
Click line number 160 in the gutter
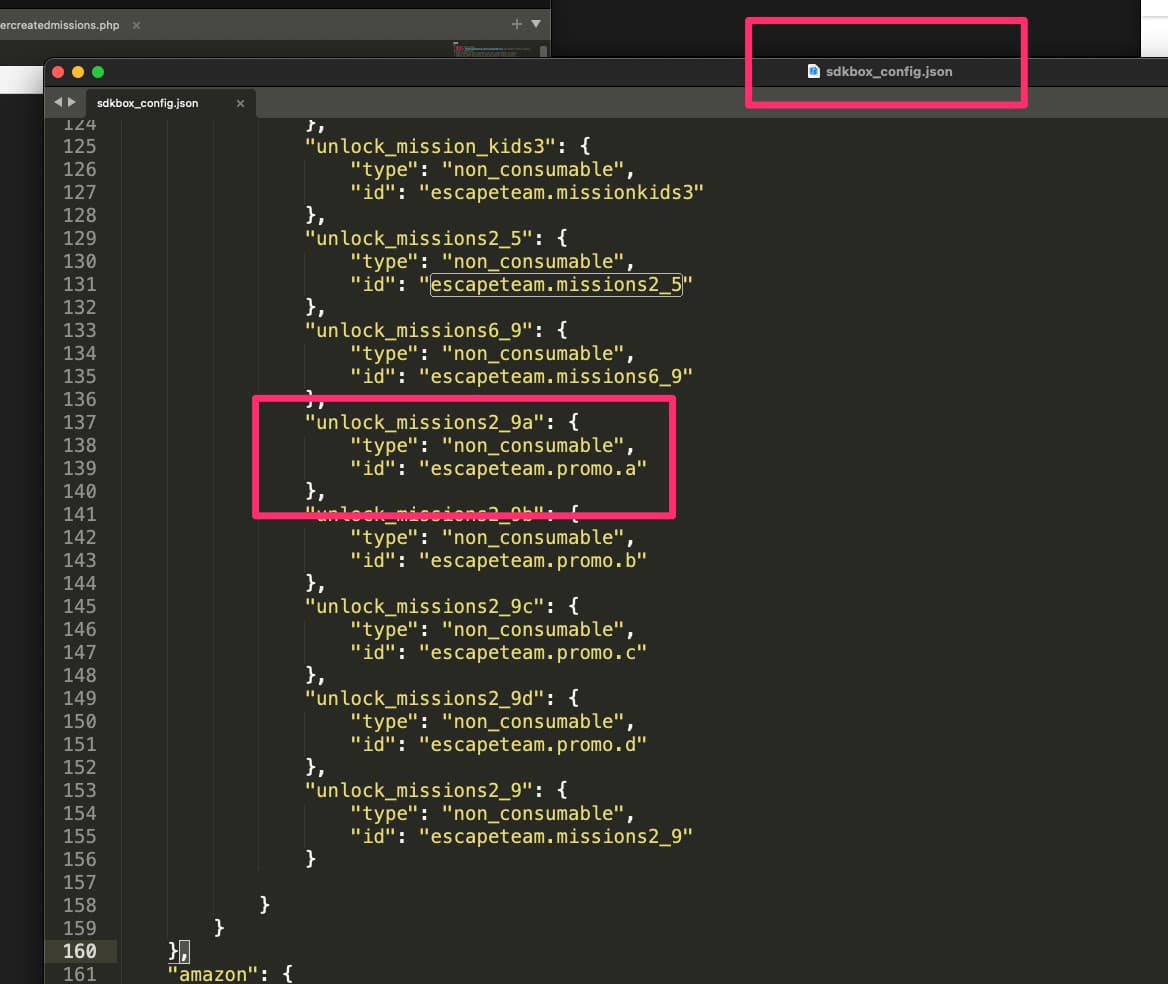(79, 951)
